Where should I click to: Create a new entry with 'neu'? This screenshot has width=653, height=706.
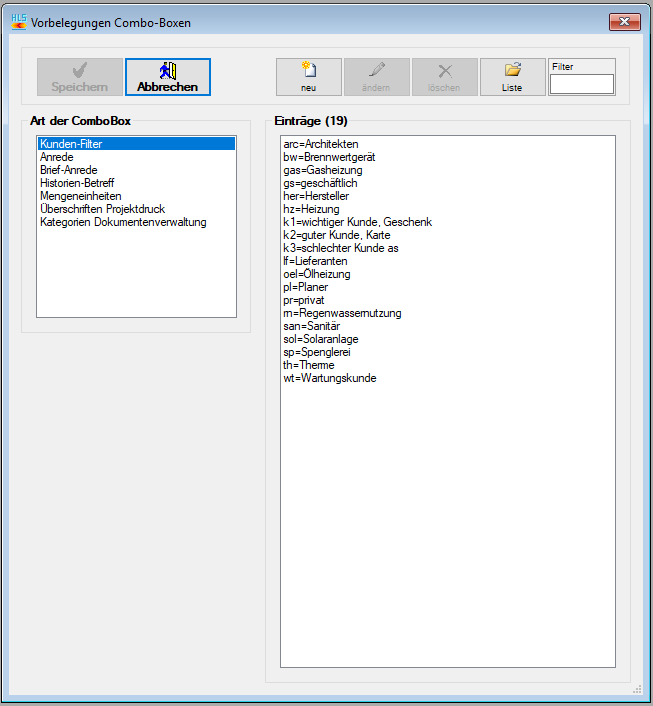click(309, 77)
